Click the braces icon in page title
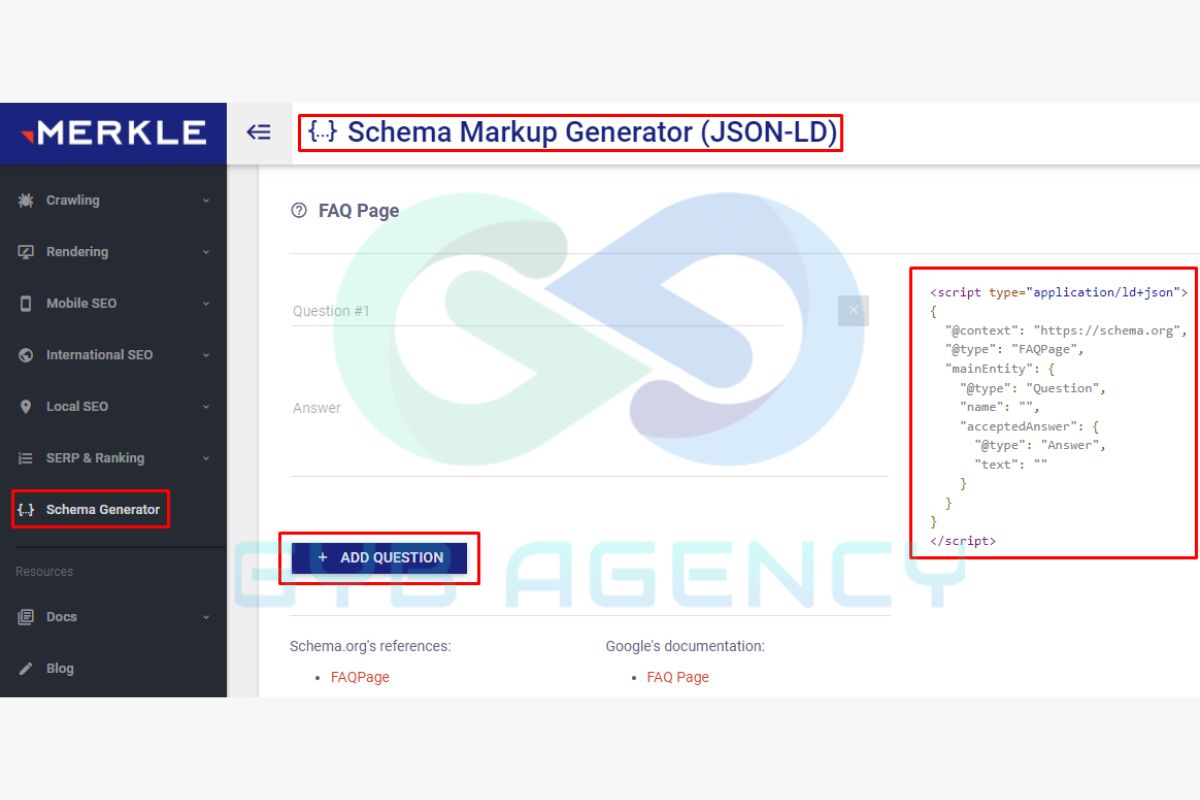This screenshot has width=1200, height=800. pos(322,131)
